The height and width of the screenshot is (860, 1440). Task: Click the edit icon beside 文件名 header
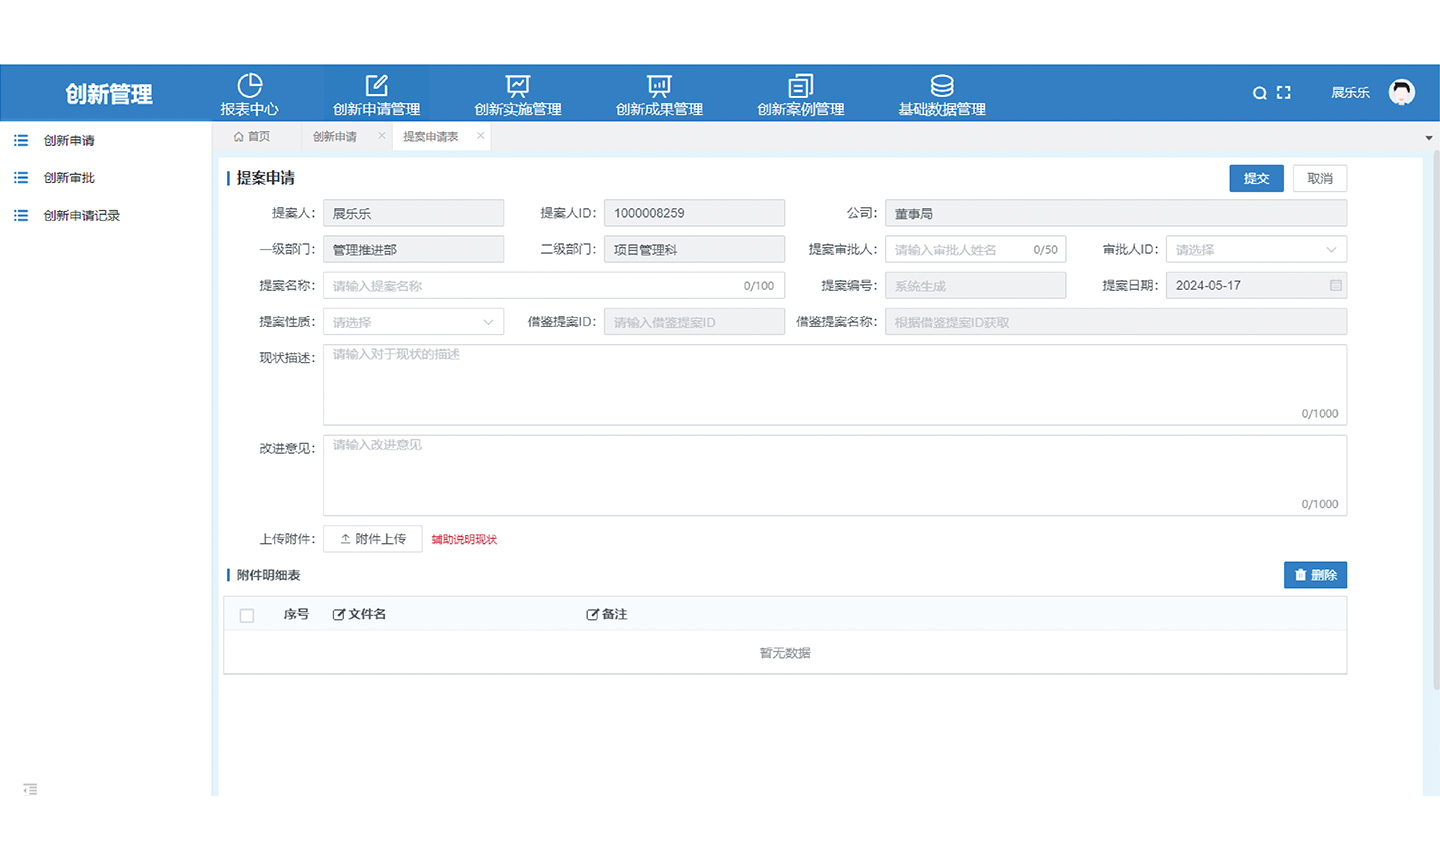click(338, 614)
